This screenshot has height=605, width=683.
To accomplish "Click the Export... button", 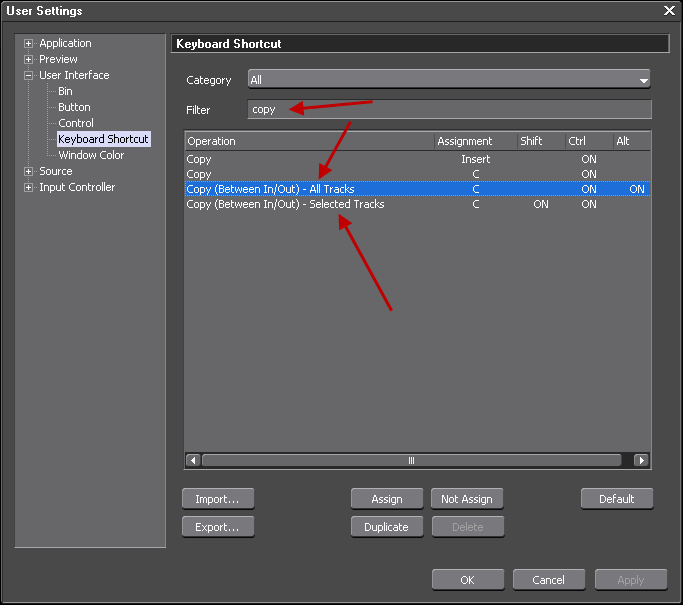I will coord(218,527).
